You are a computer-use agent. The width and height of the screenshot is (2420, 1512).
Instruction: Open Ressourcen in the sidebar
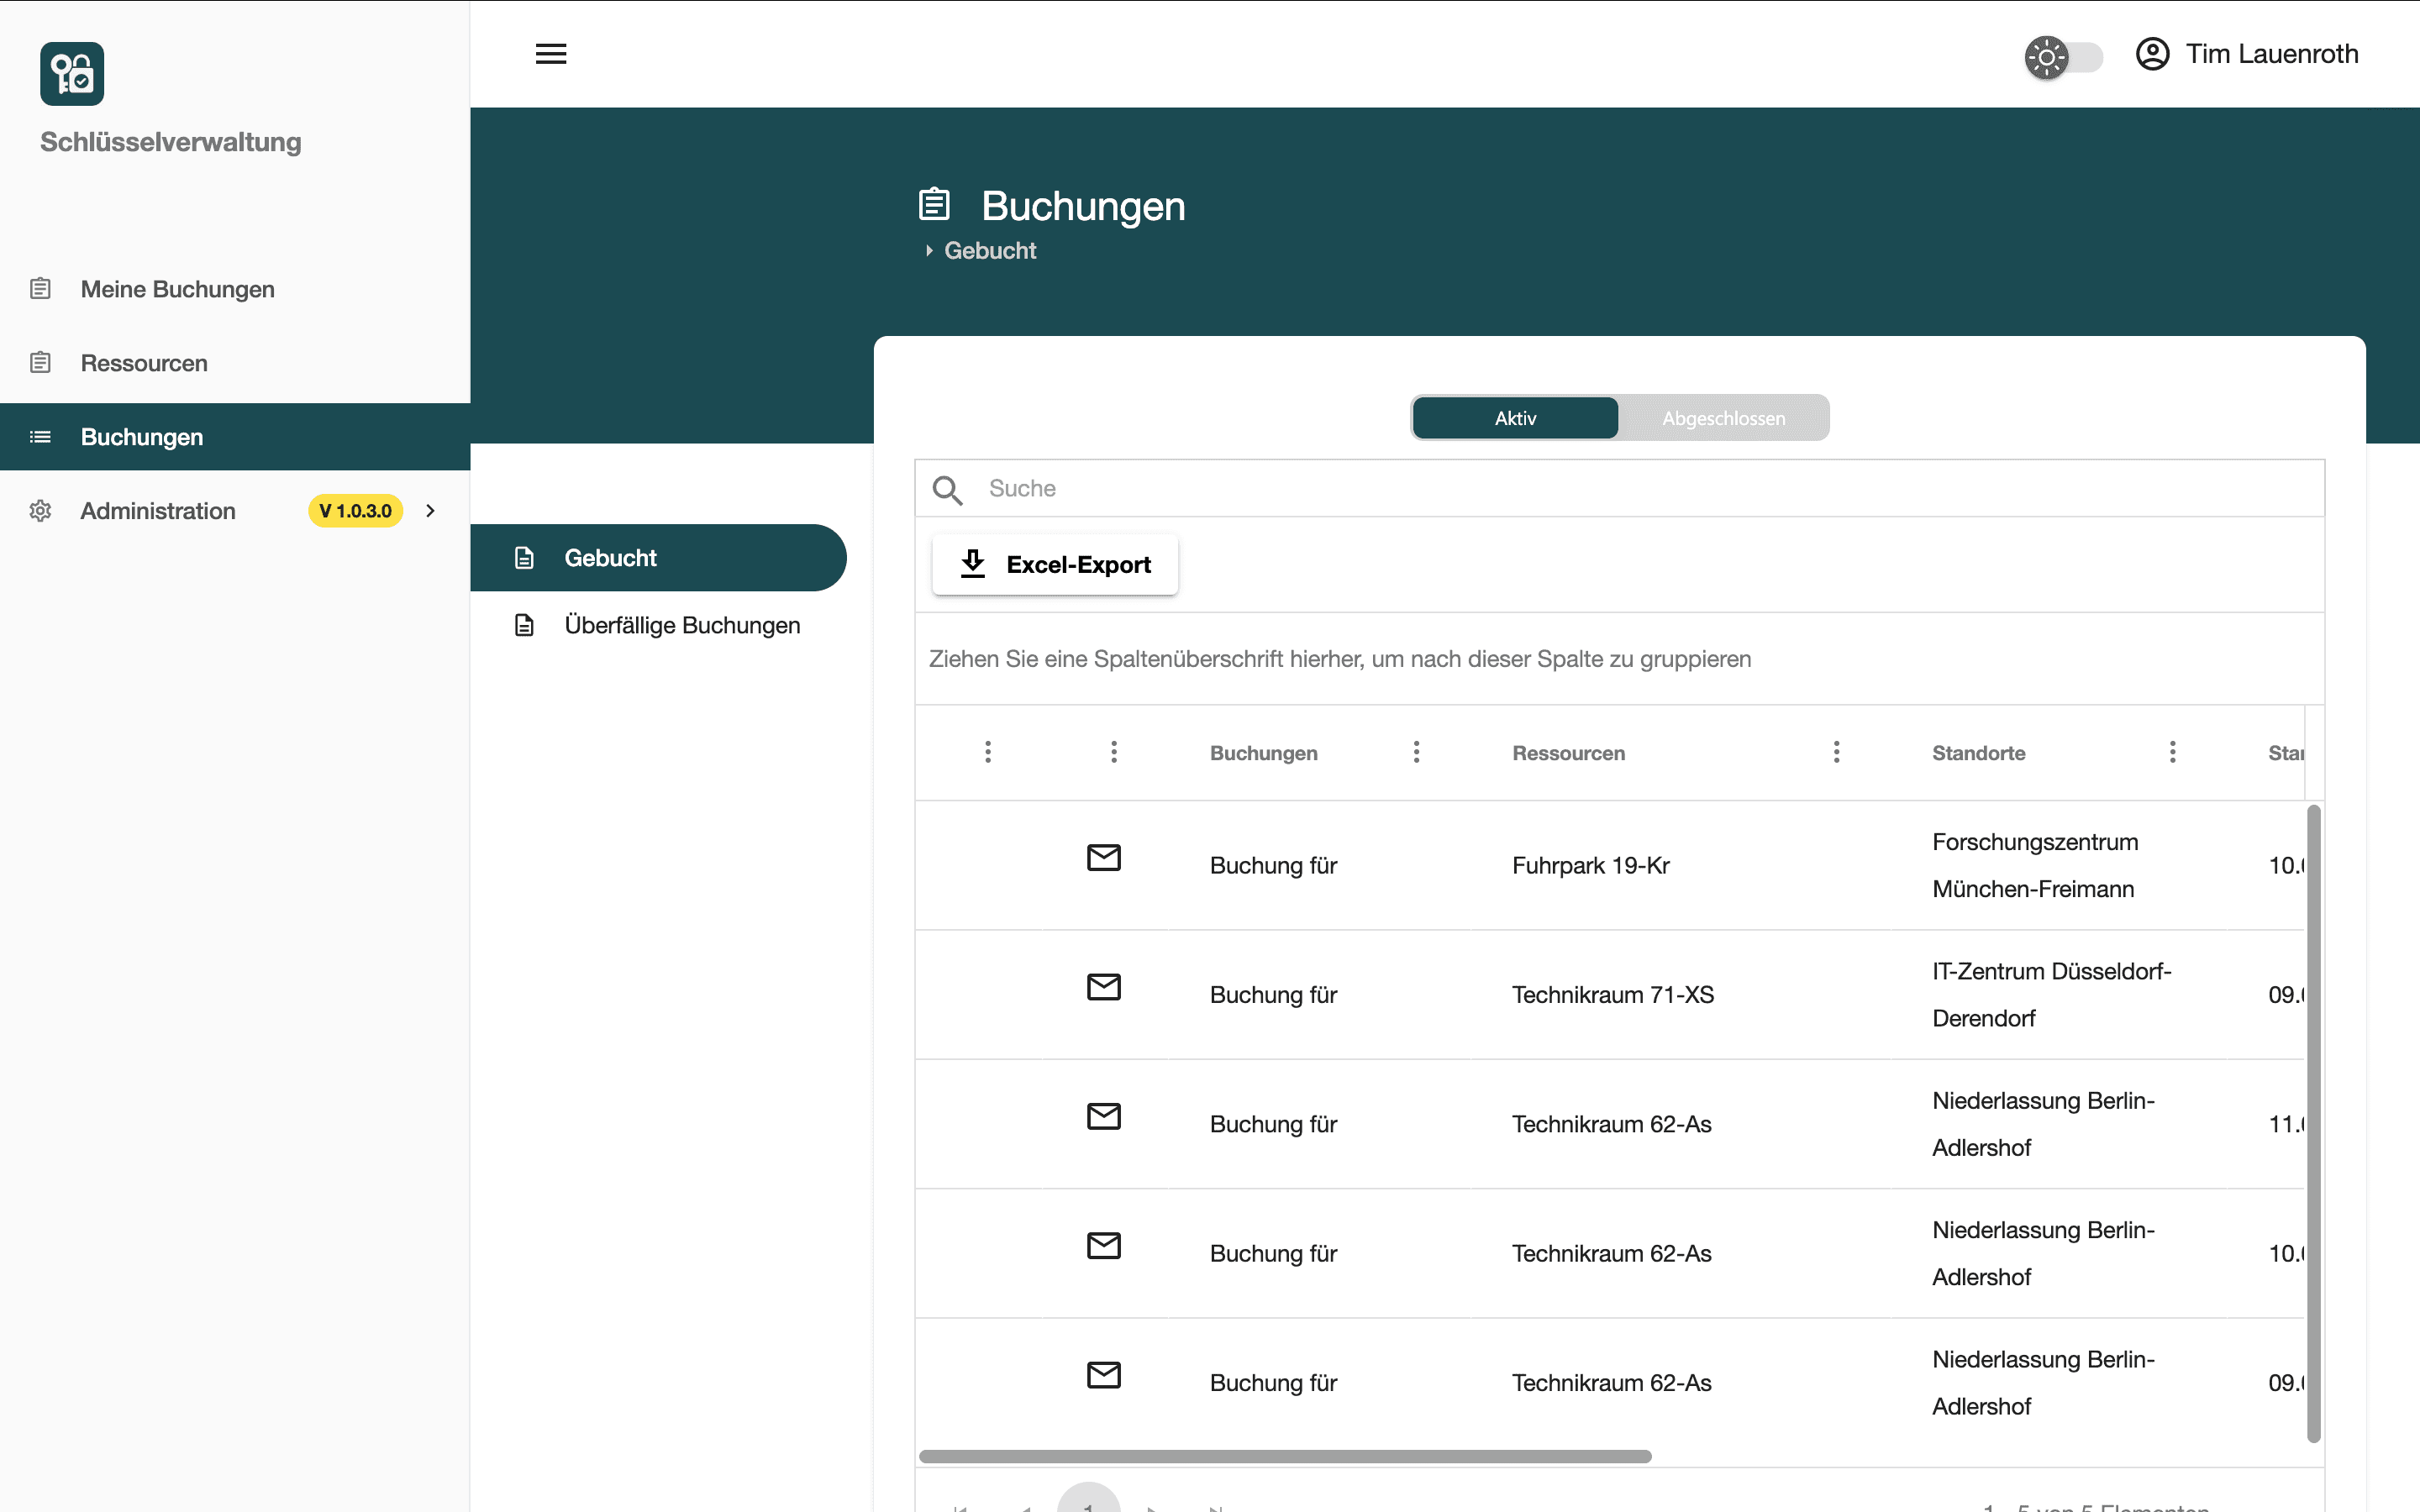tap(235, 363)
